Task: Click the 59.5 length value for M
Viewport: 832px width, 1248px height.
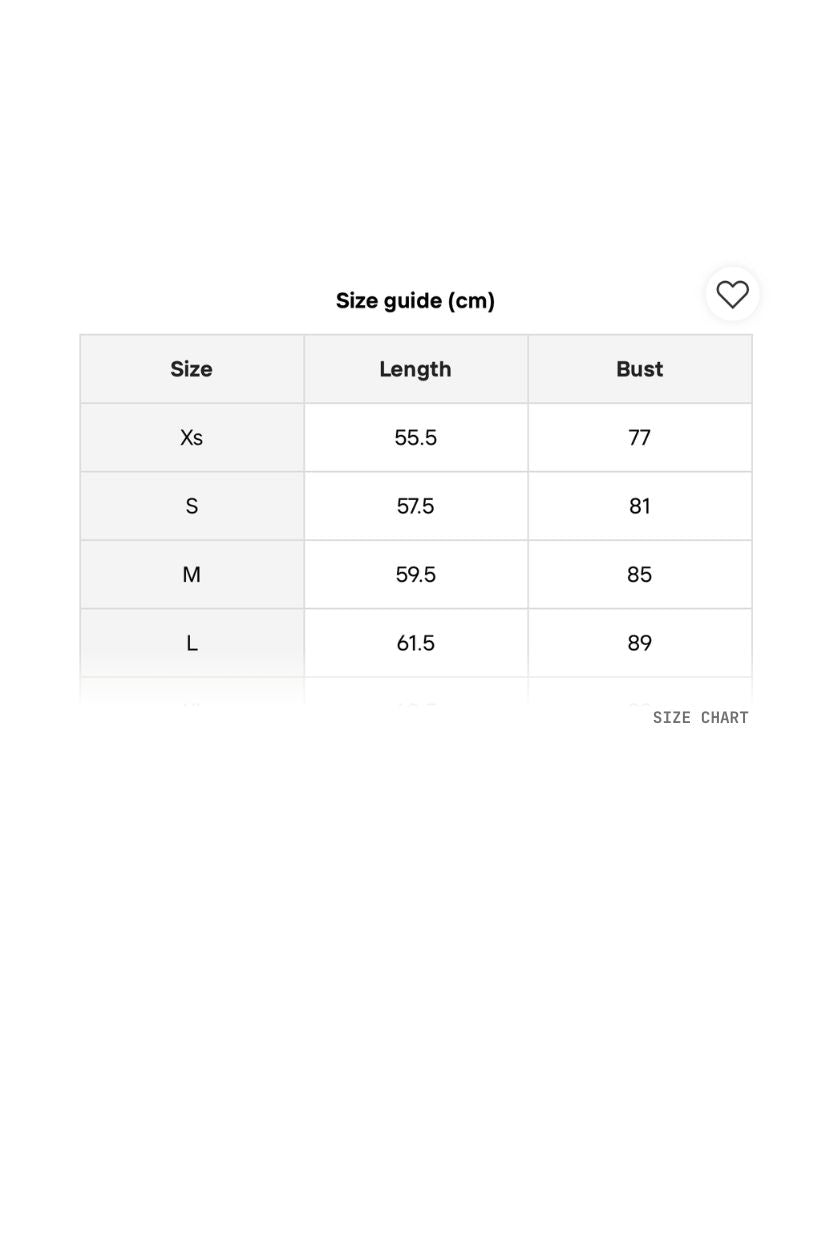Action: click(x=415, y=574)
